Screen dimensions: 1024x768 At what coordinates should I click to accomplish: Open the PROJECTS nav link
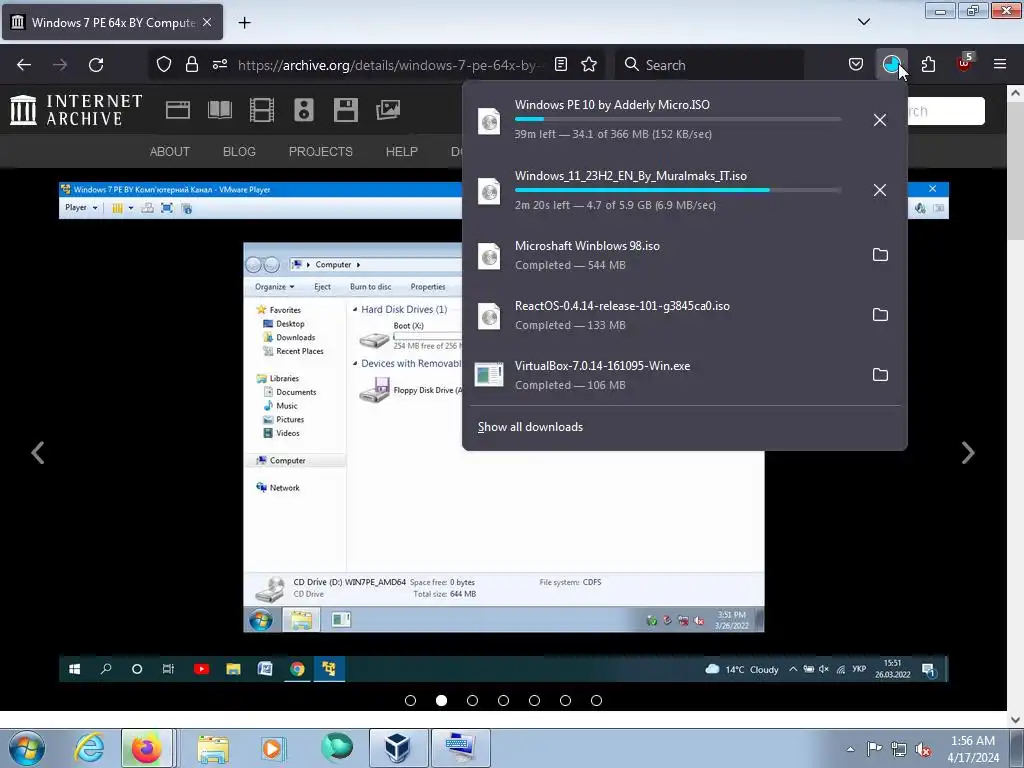tap(321, 152)
